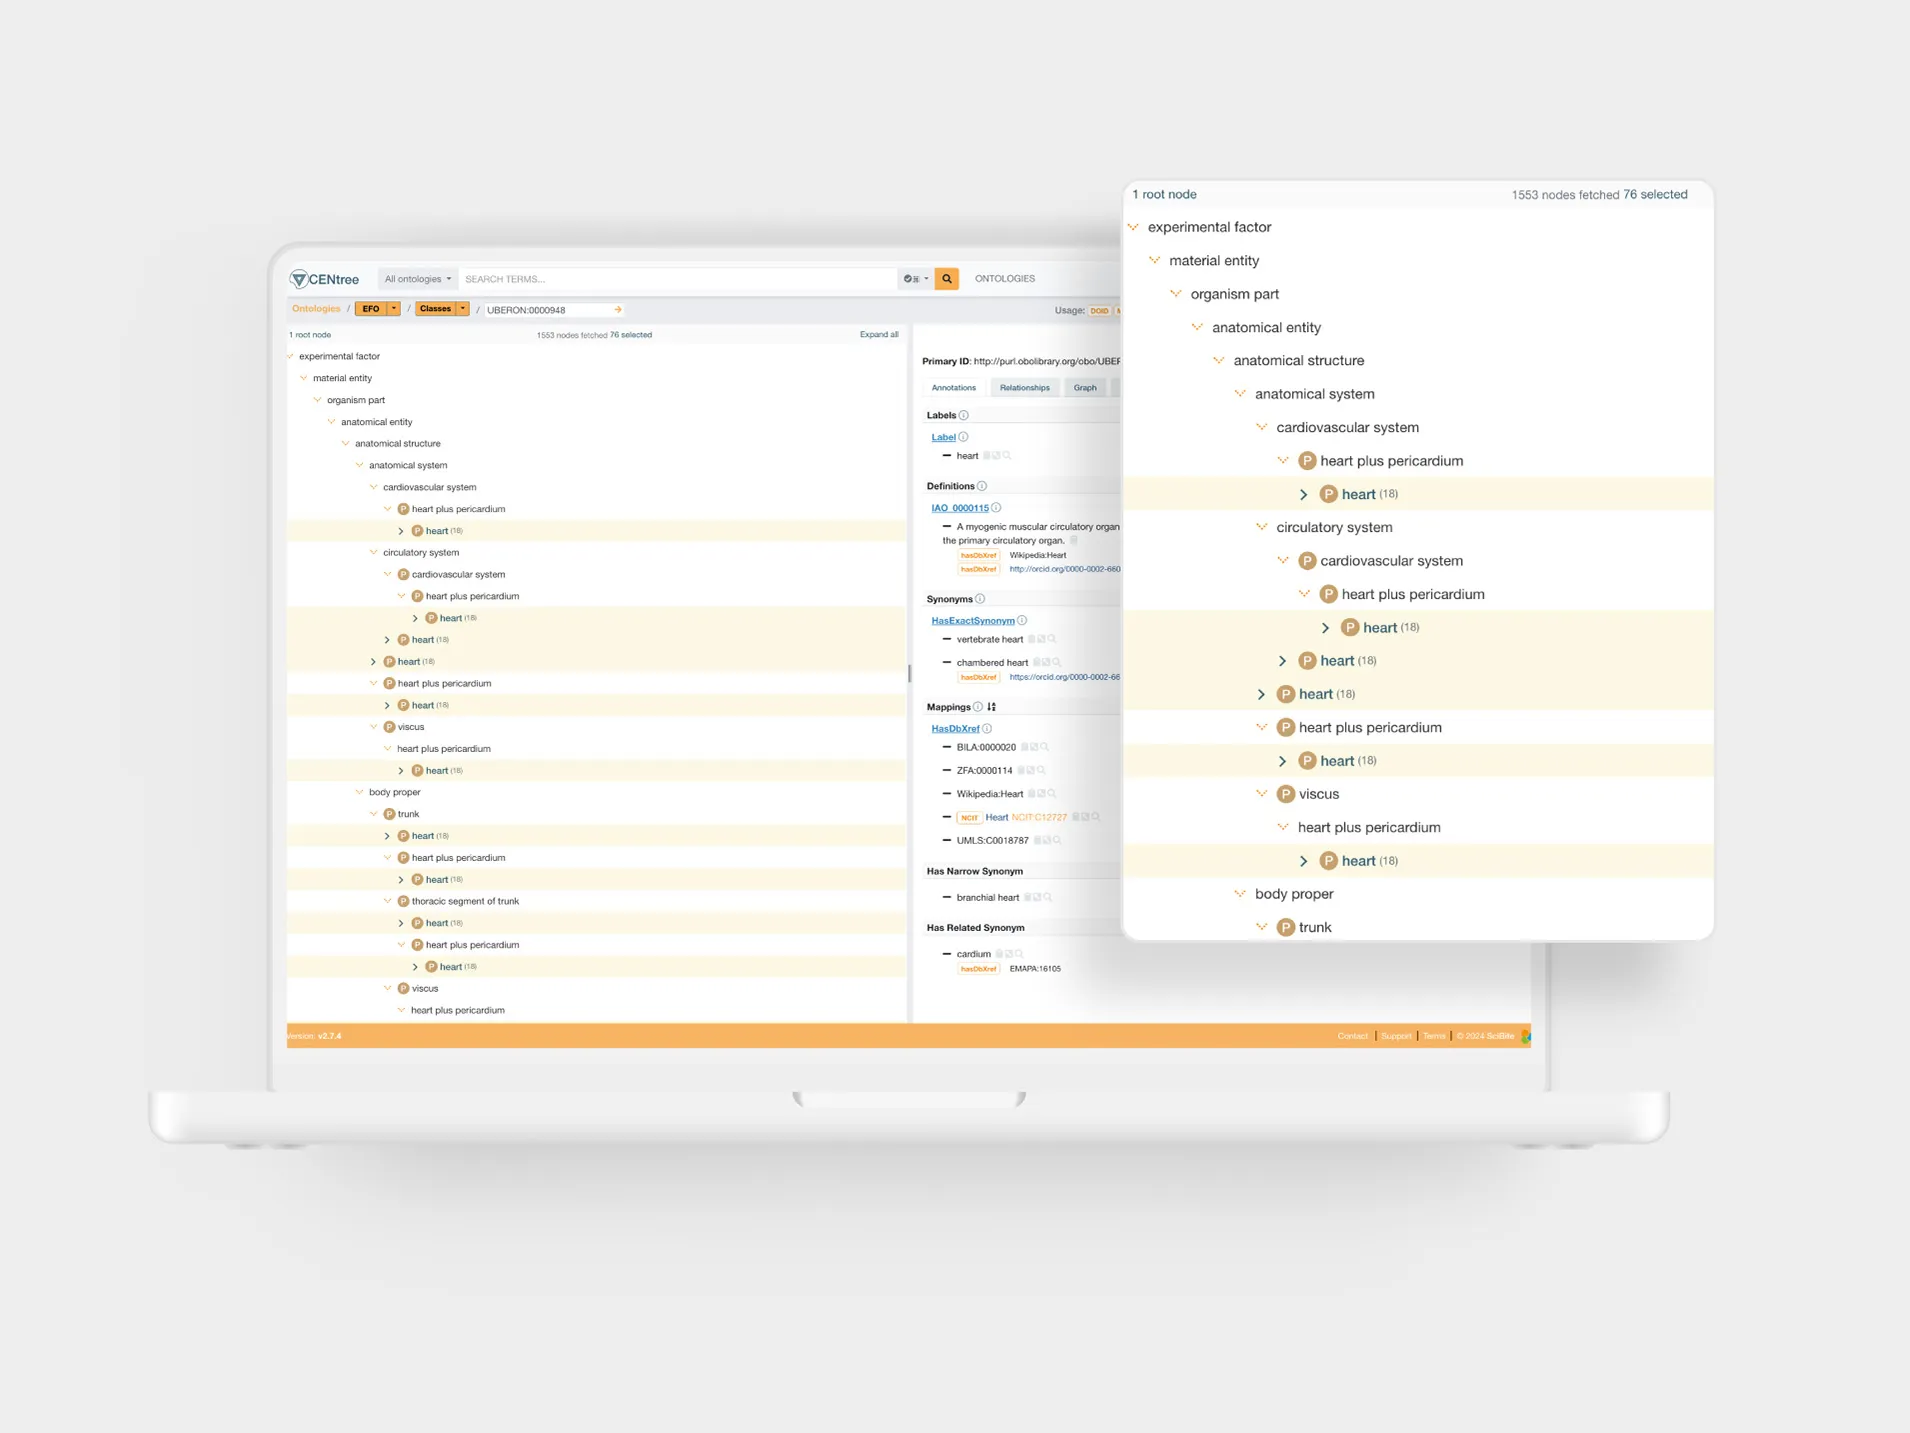This screenshot has height=1433, width=1910.
Task: Open the EFO dropdown arrow in breadcrumb
Action: [394, 309]
